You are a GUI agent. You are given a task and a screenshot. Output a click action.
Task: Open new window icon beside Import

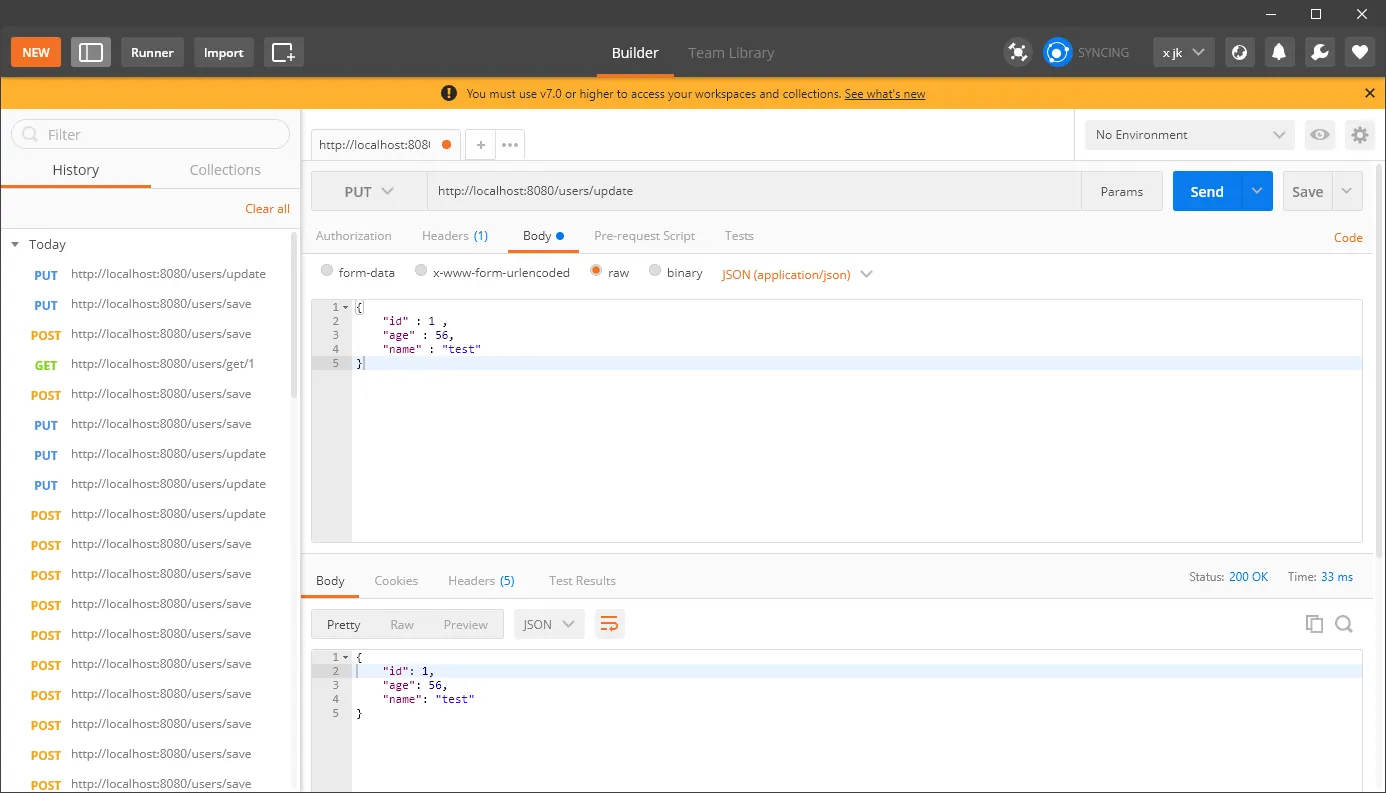(x=284, y=52)
